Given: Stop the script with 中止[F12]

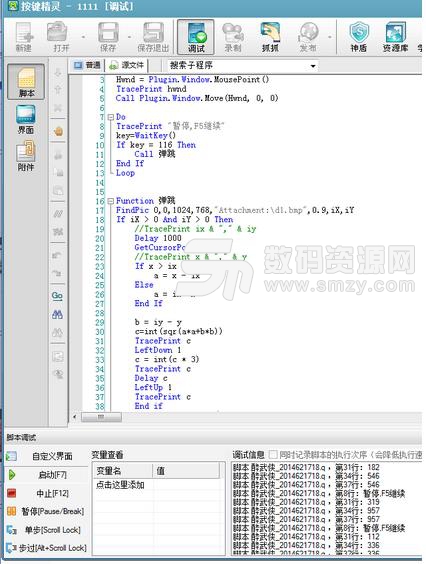Looking at the screenshot, I should coord(46,494).
